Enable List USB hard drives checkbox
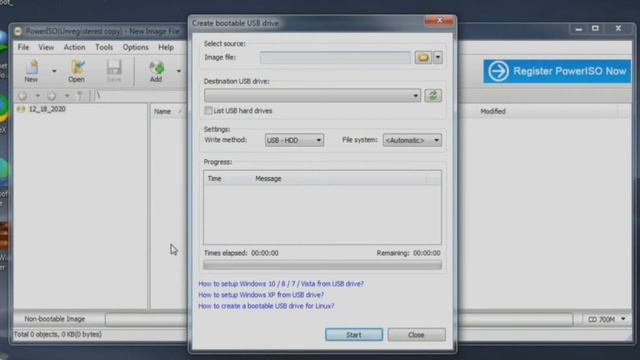The height and width of the screenshot is (360, 640). coord(208,111)
